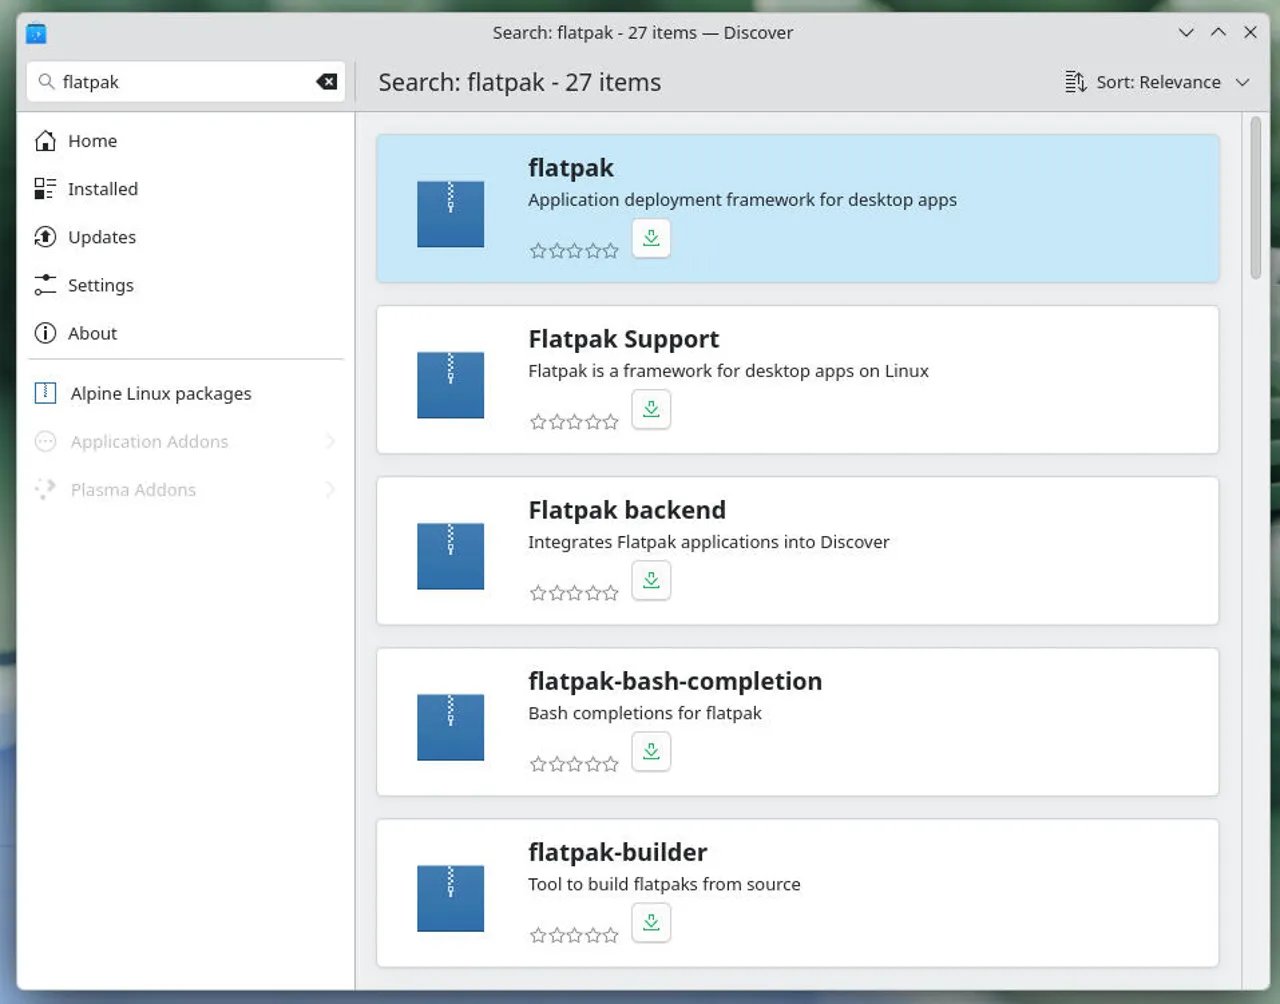Image resolution: width=1280 pixels, height=1004 pixels.
Task: Focus the search field containing flatpak
Action: (x=185, y=82)
